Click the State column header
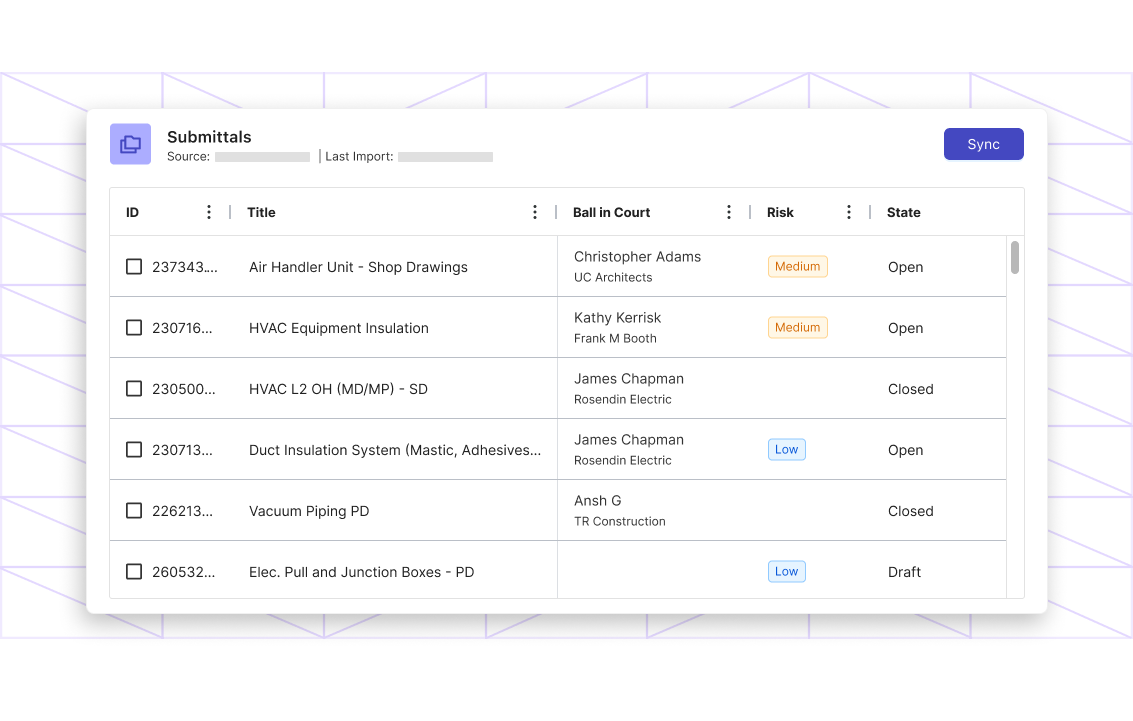This screenshot has width=1133, height=721. click(x=903, y=211)
